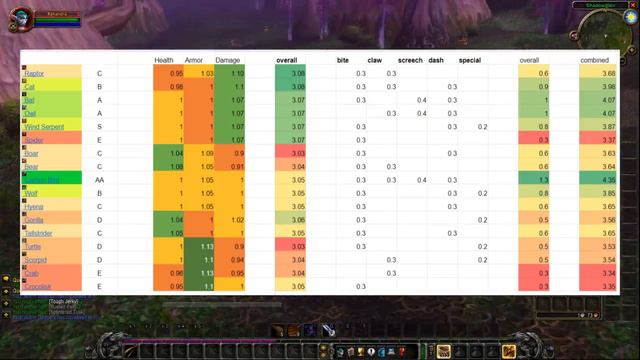640x360 pixels.
Task: Click the top chat bubble icon
Action: tap(6, 279)
